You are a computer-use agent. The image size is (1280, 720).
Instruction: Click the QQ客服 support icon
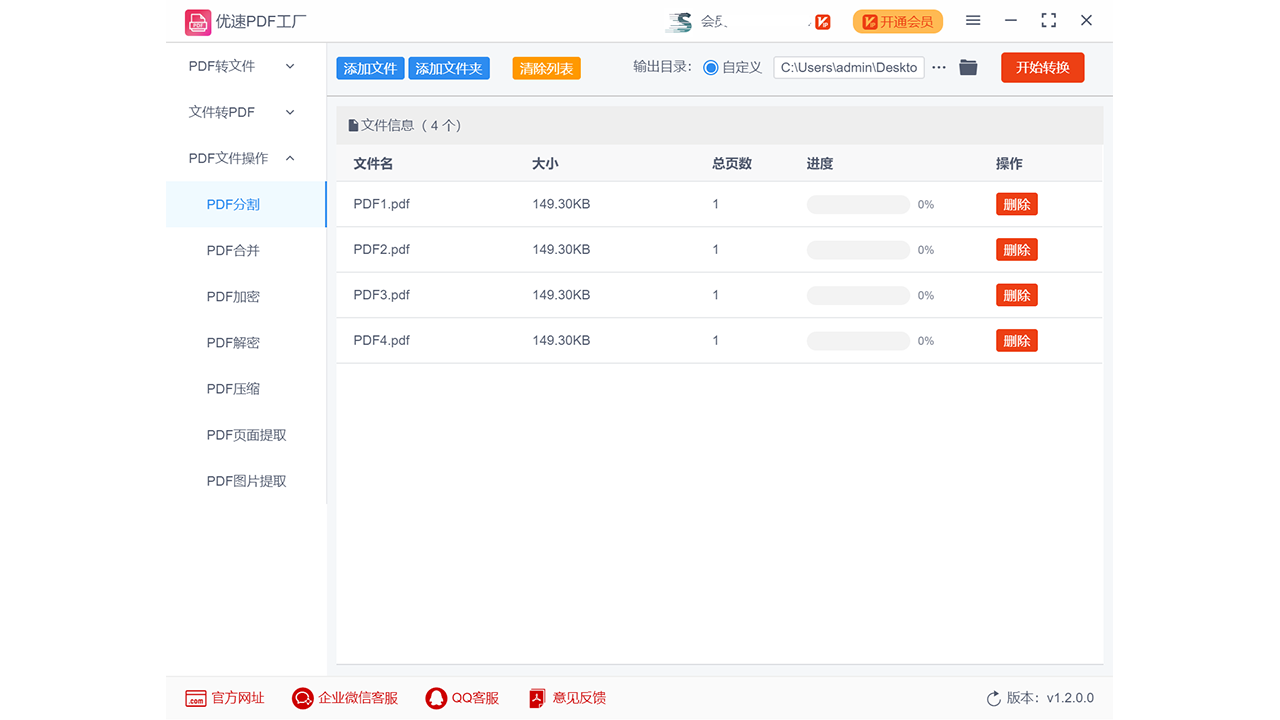(436, 698)
